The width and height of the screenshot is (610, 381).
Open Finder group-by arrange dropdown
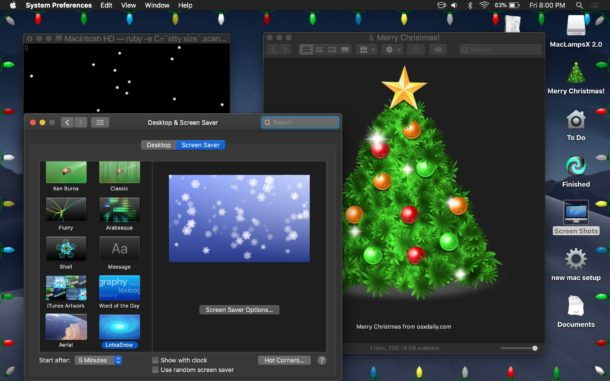tap(366, 50)
